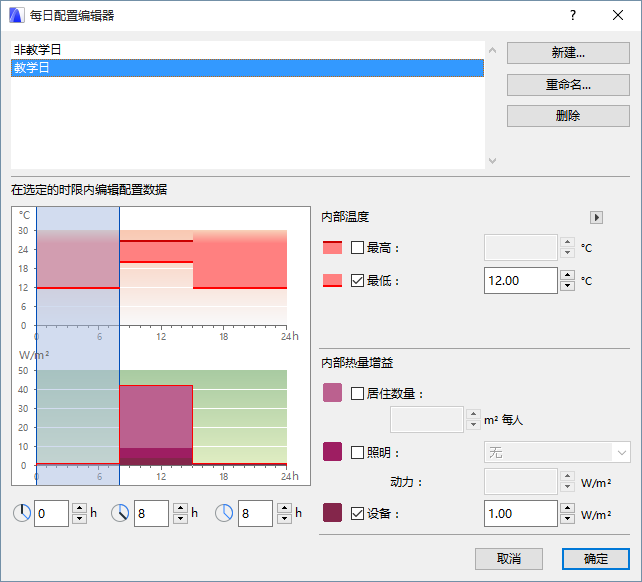Decrease 动力 value with down stepper

(567, 487)
